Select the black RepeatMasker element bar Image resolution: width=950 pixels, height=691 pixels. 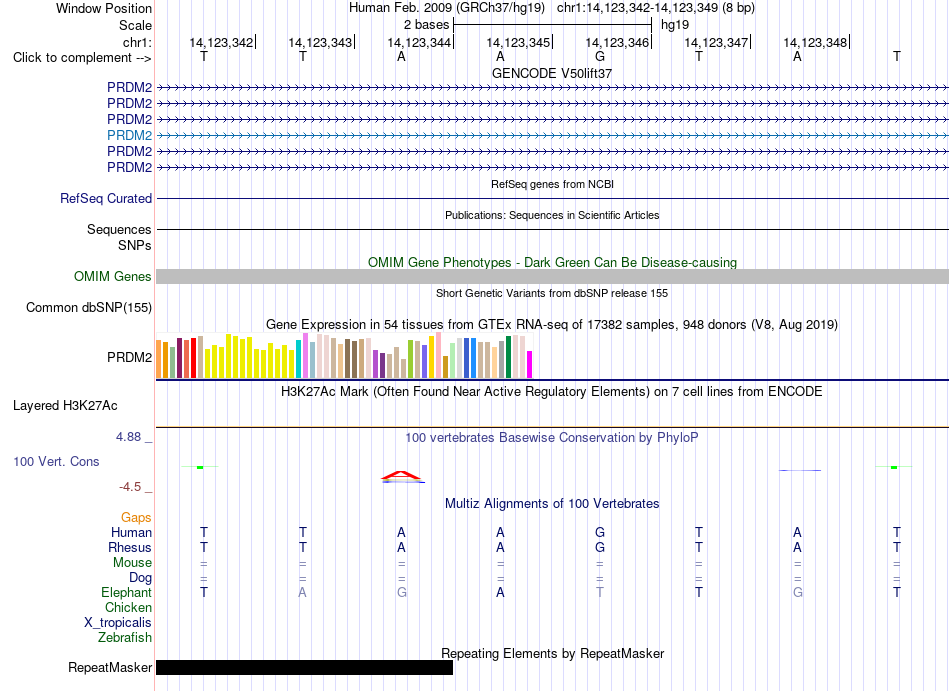304,667
